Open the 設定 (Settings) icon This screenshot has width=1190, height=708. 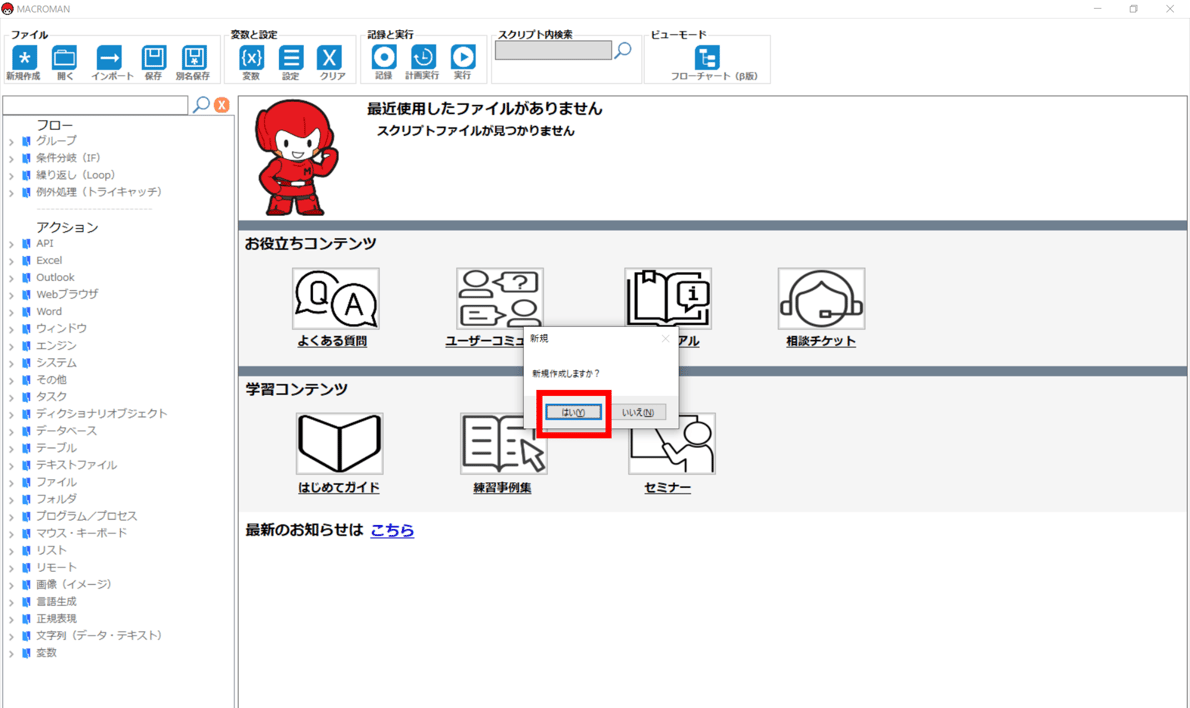[x=291, y=58]
